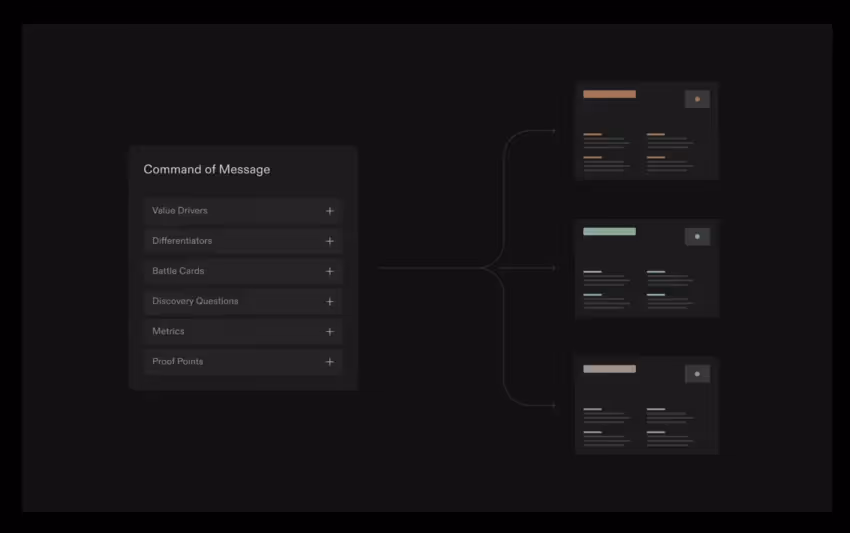Select the Battle Cards label
This screenshot has height=533, width=850.
[x=178, y=271]
